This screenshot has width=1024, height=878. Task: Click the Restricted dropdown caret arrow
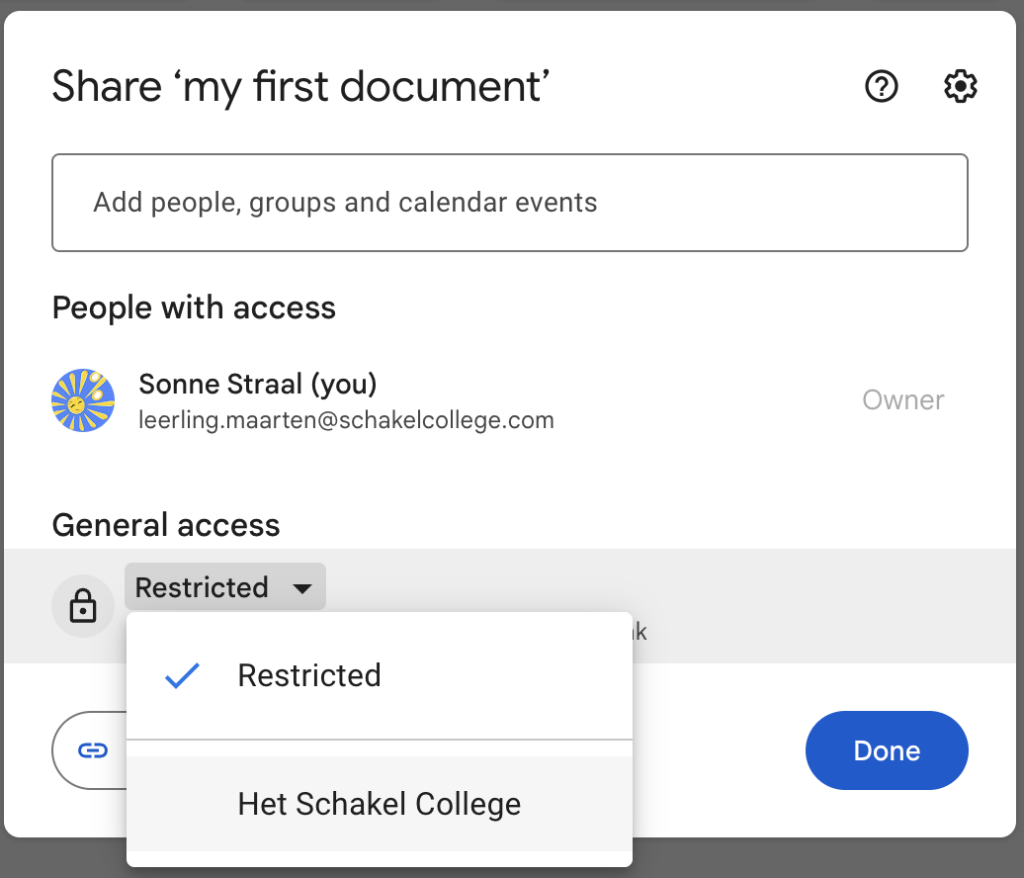[x=302, y=588]
